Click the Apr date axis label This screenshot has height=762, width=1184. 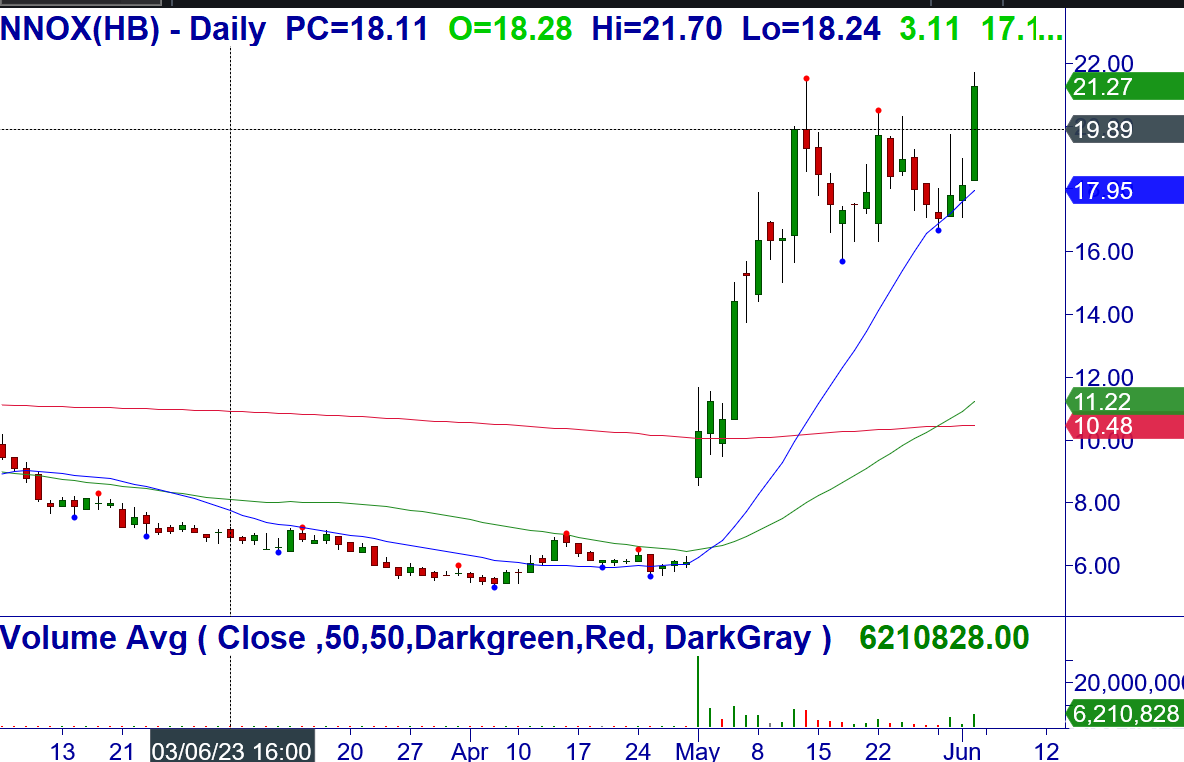pos(470,751)
